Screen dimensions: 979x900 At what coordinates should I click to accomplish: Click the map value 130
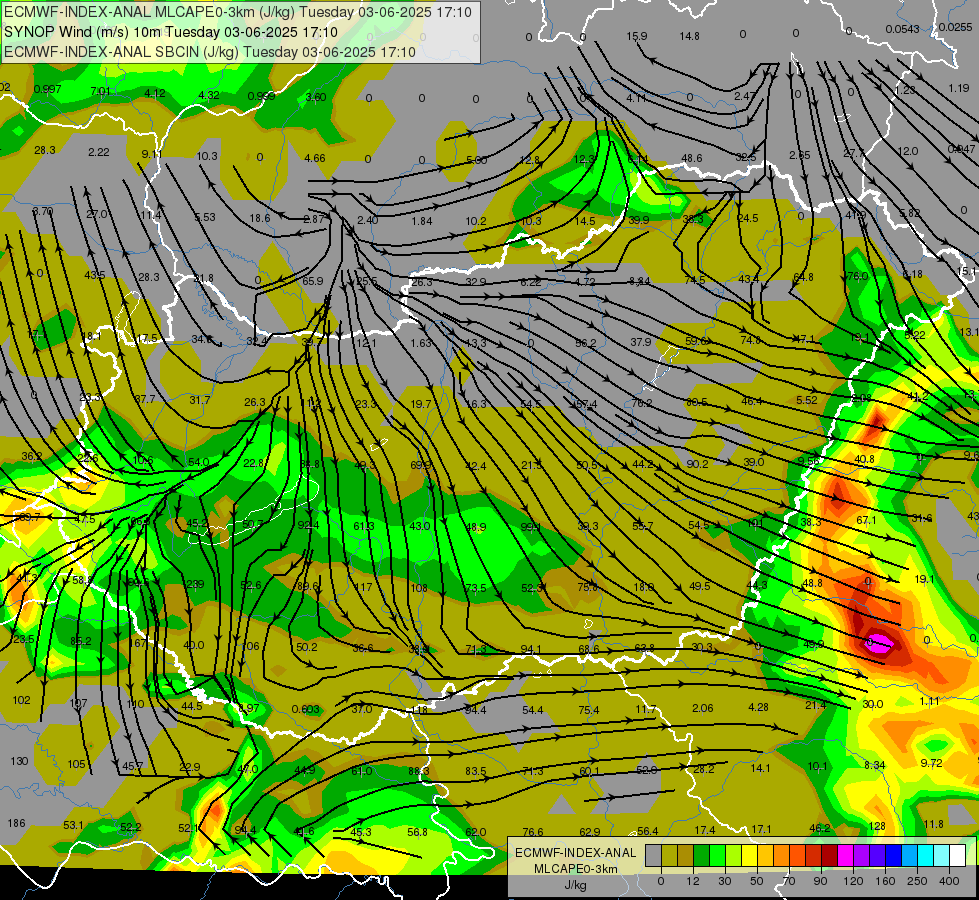(19, 761)
